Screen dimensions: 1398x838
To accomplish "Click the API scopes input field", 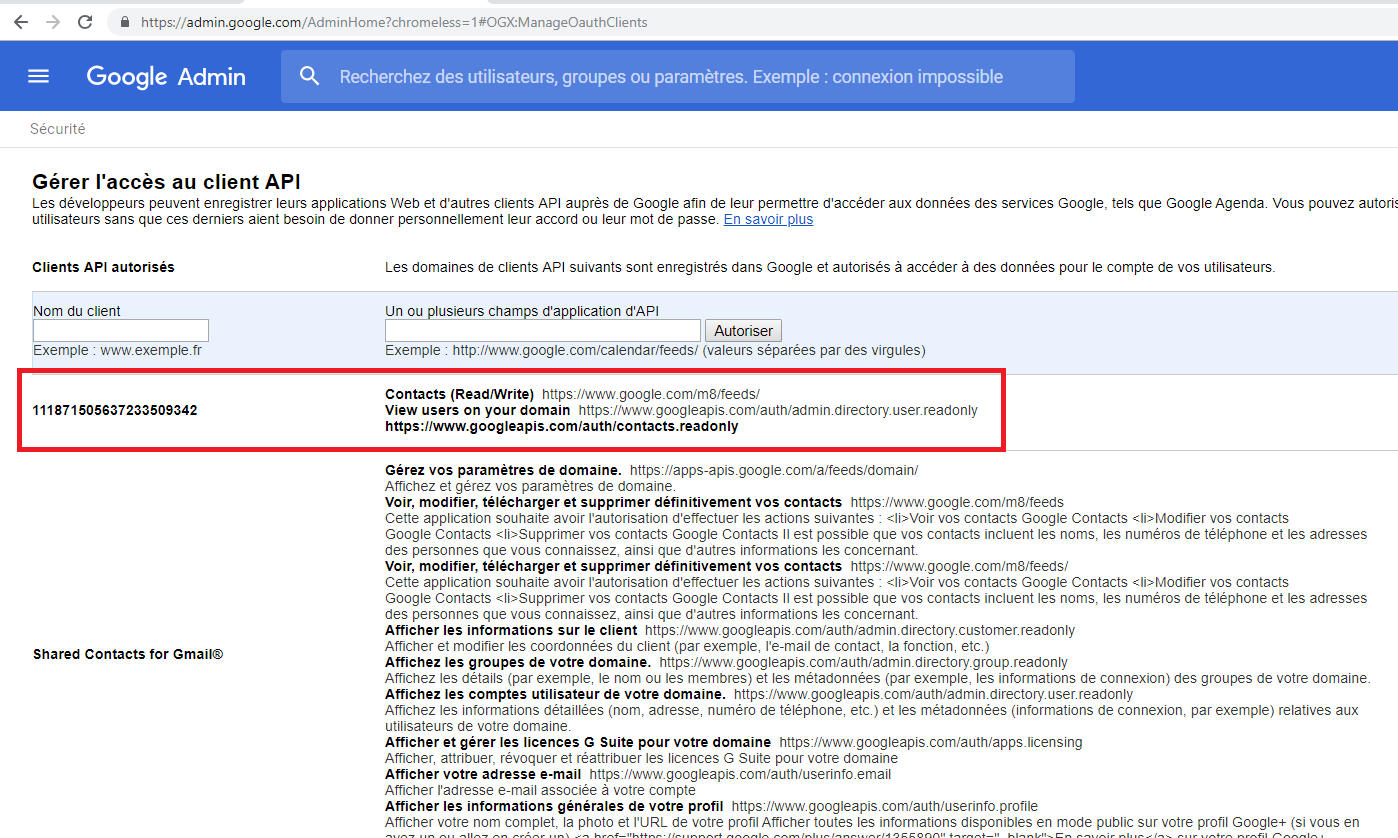I will (x=542, y=330).
